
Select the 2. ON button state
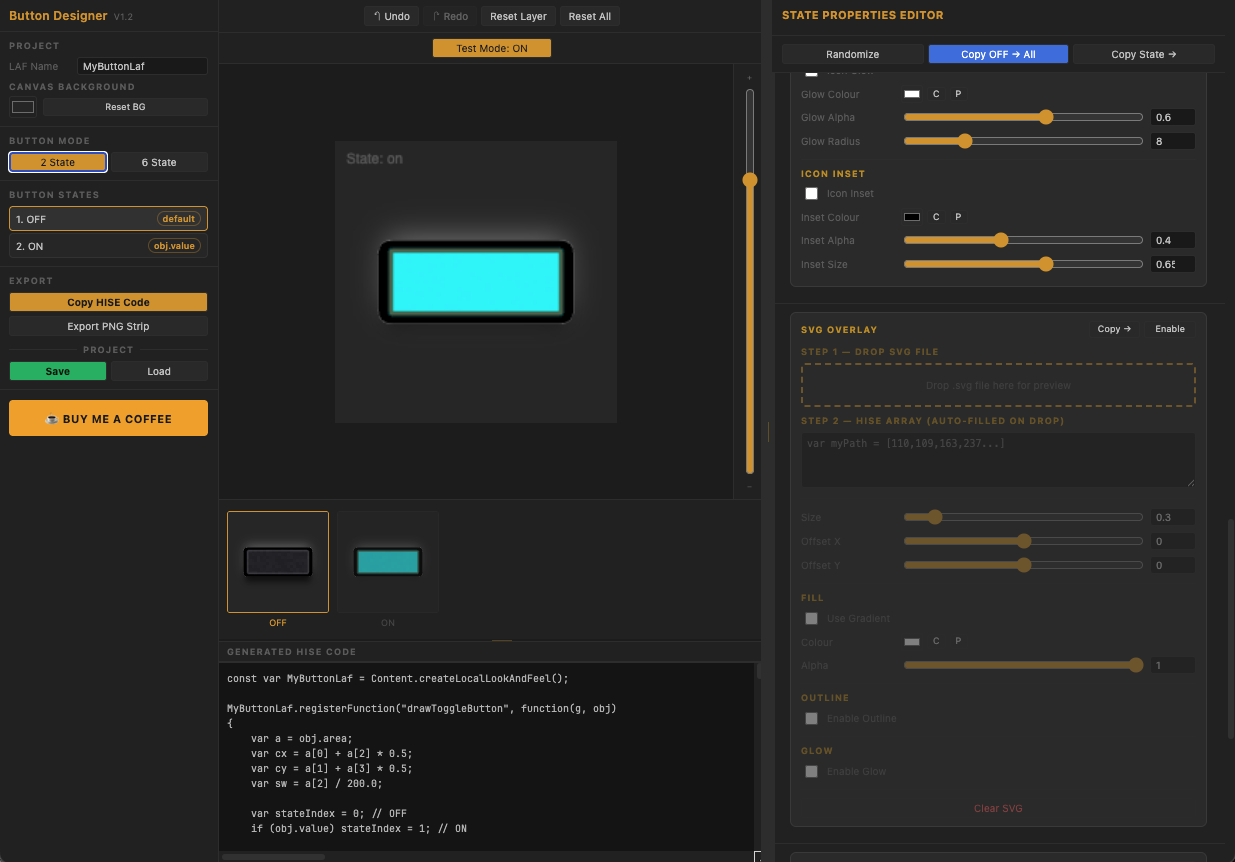[108, 246]
